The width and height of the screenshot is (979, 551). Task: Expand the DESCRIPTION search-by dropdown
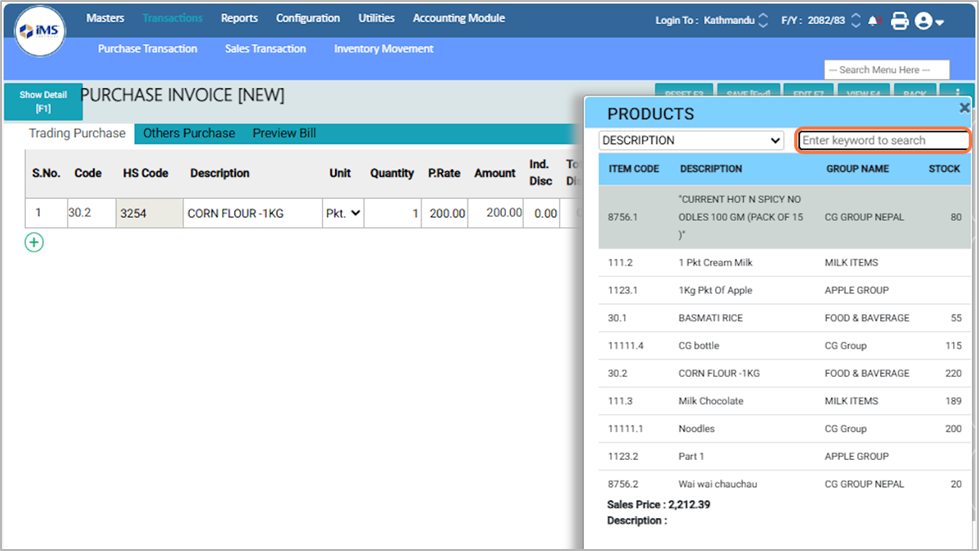point(691,141)
